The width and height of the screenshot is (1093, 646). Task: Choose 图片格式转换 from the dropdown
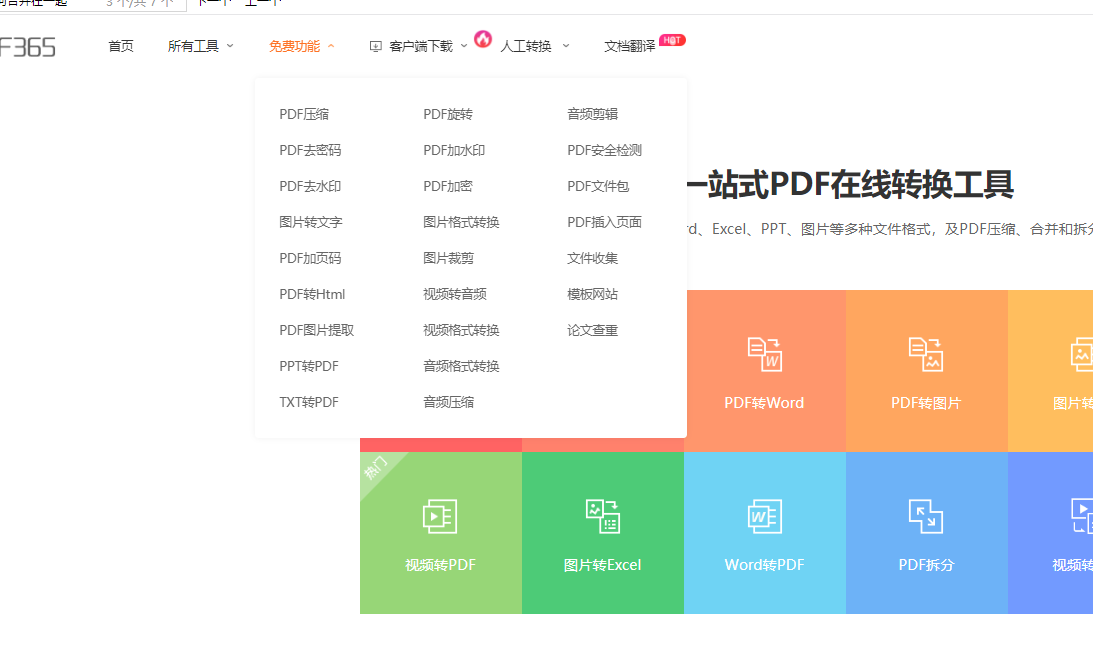click(x=461, y=222)
